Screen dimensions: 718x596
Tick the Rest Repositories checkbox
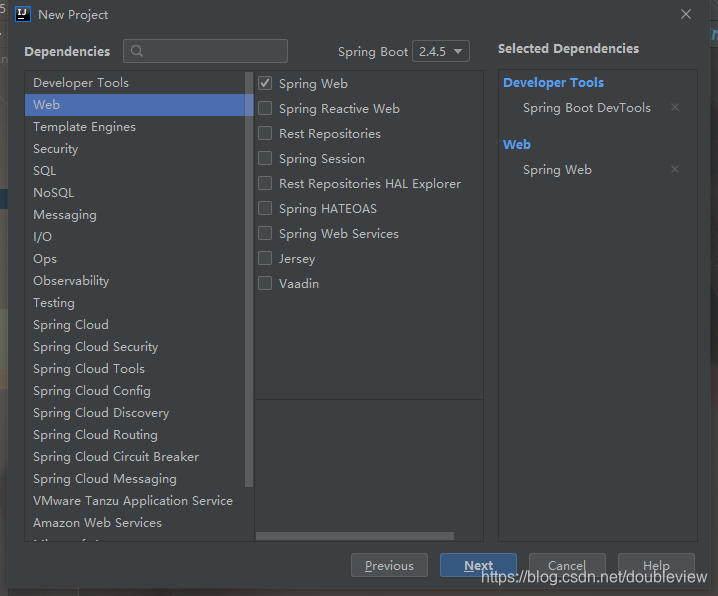265,133
